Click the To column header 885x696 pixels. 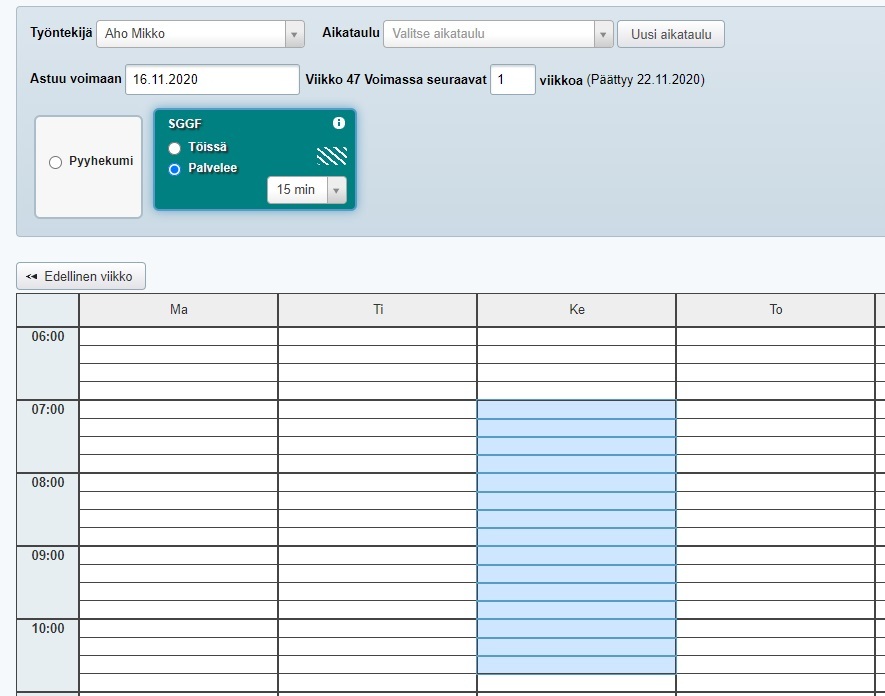click(776, 310)
